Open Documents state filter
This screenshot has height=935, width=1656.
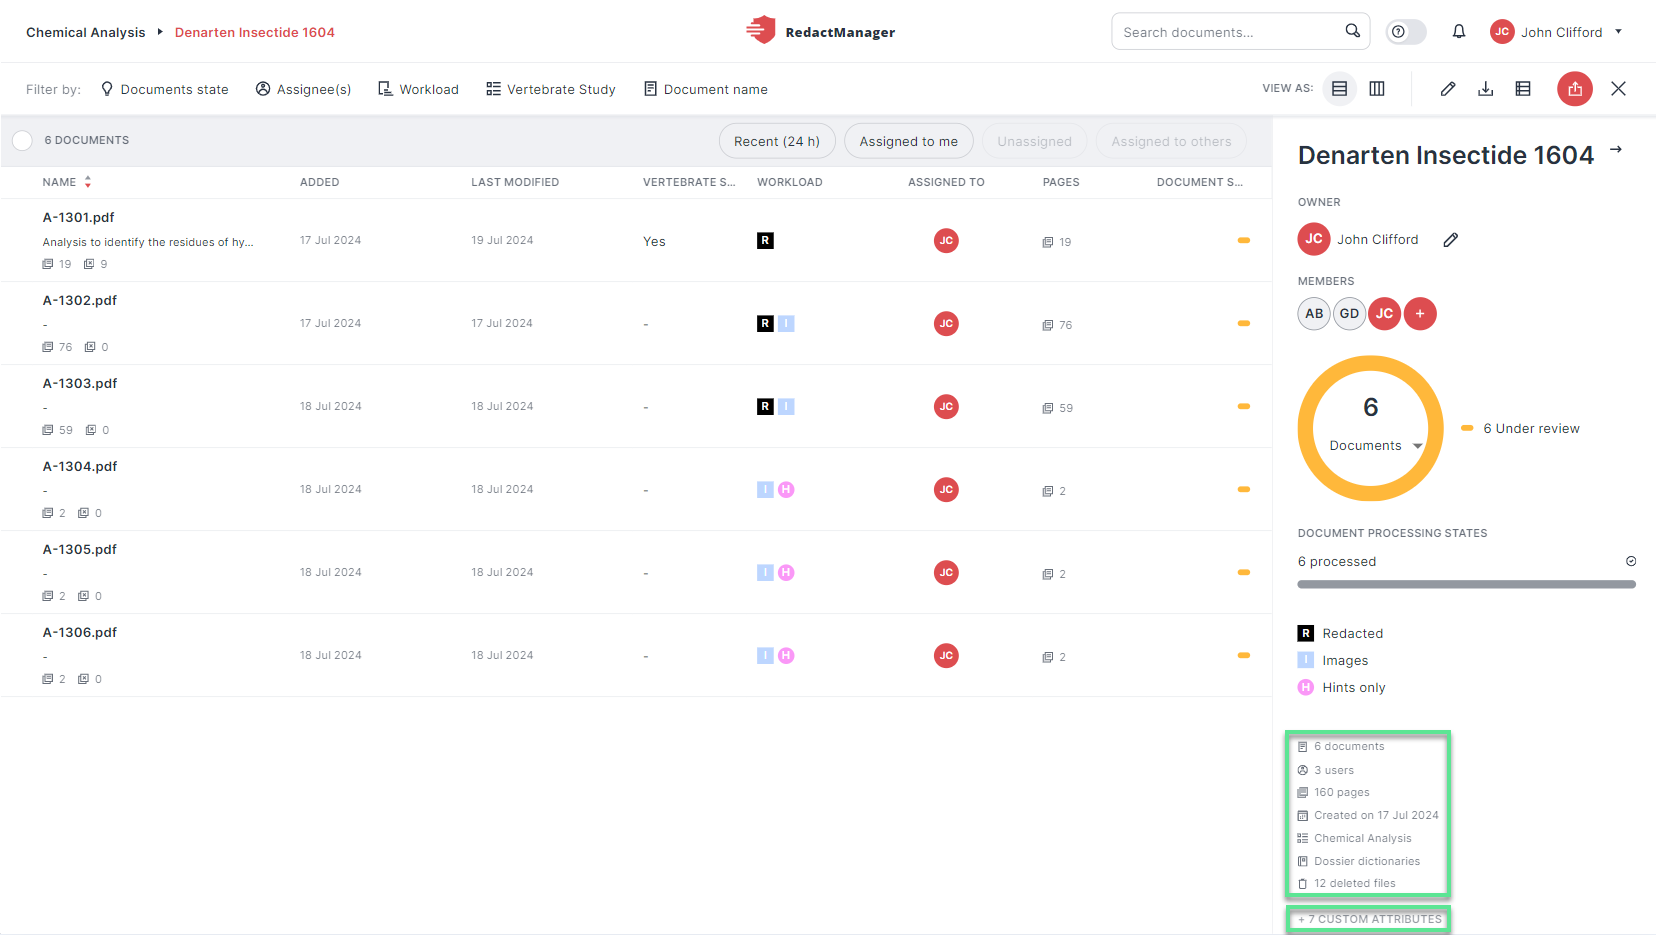tap(165, 89)
